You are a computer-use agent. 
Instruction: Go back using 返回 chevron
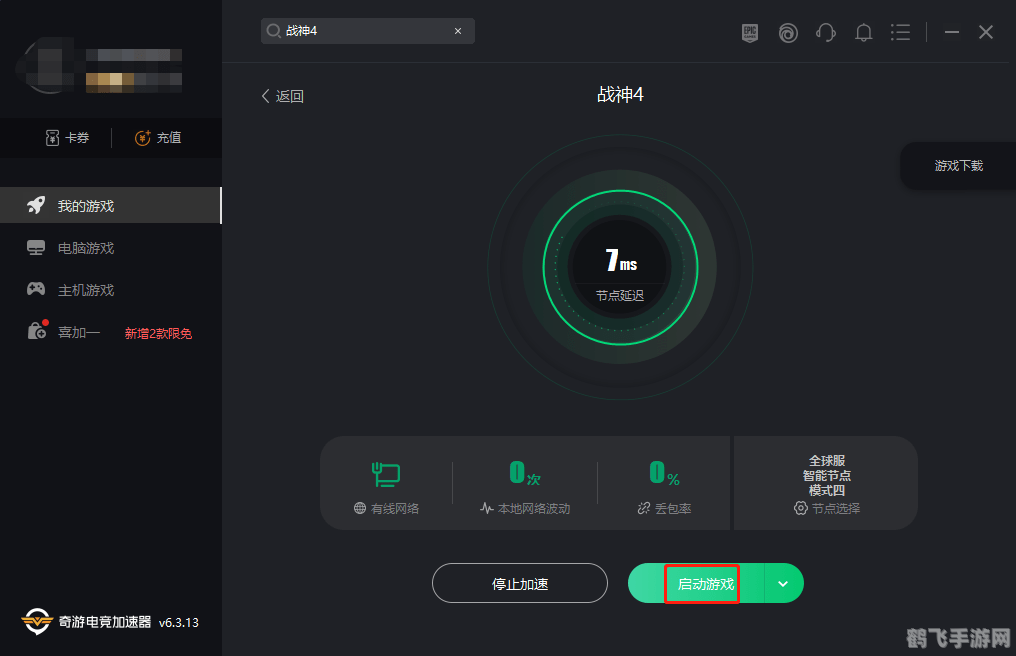(x=282, y=96)
